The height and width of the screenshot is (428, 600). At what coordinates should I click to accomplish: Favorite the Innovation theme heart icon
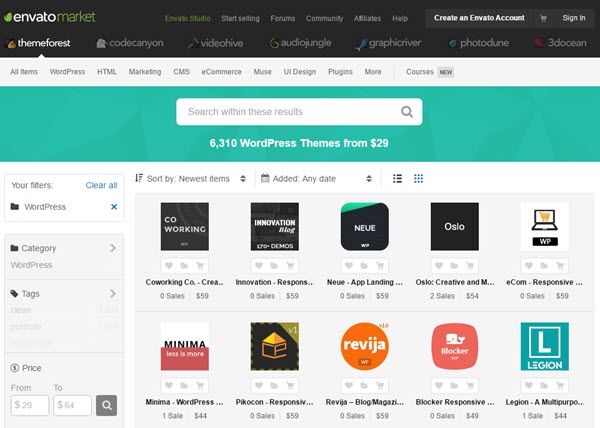[x=259, y=265]
